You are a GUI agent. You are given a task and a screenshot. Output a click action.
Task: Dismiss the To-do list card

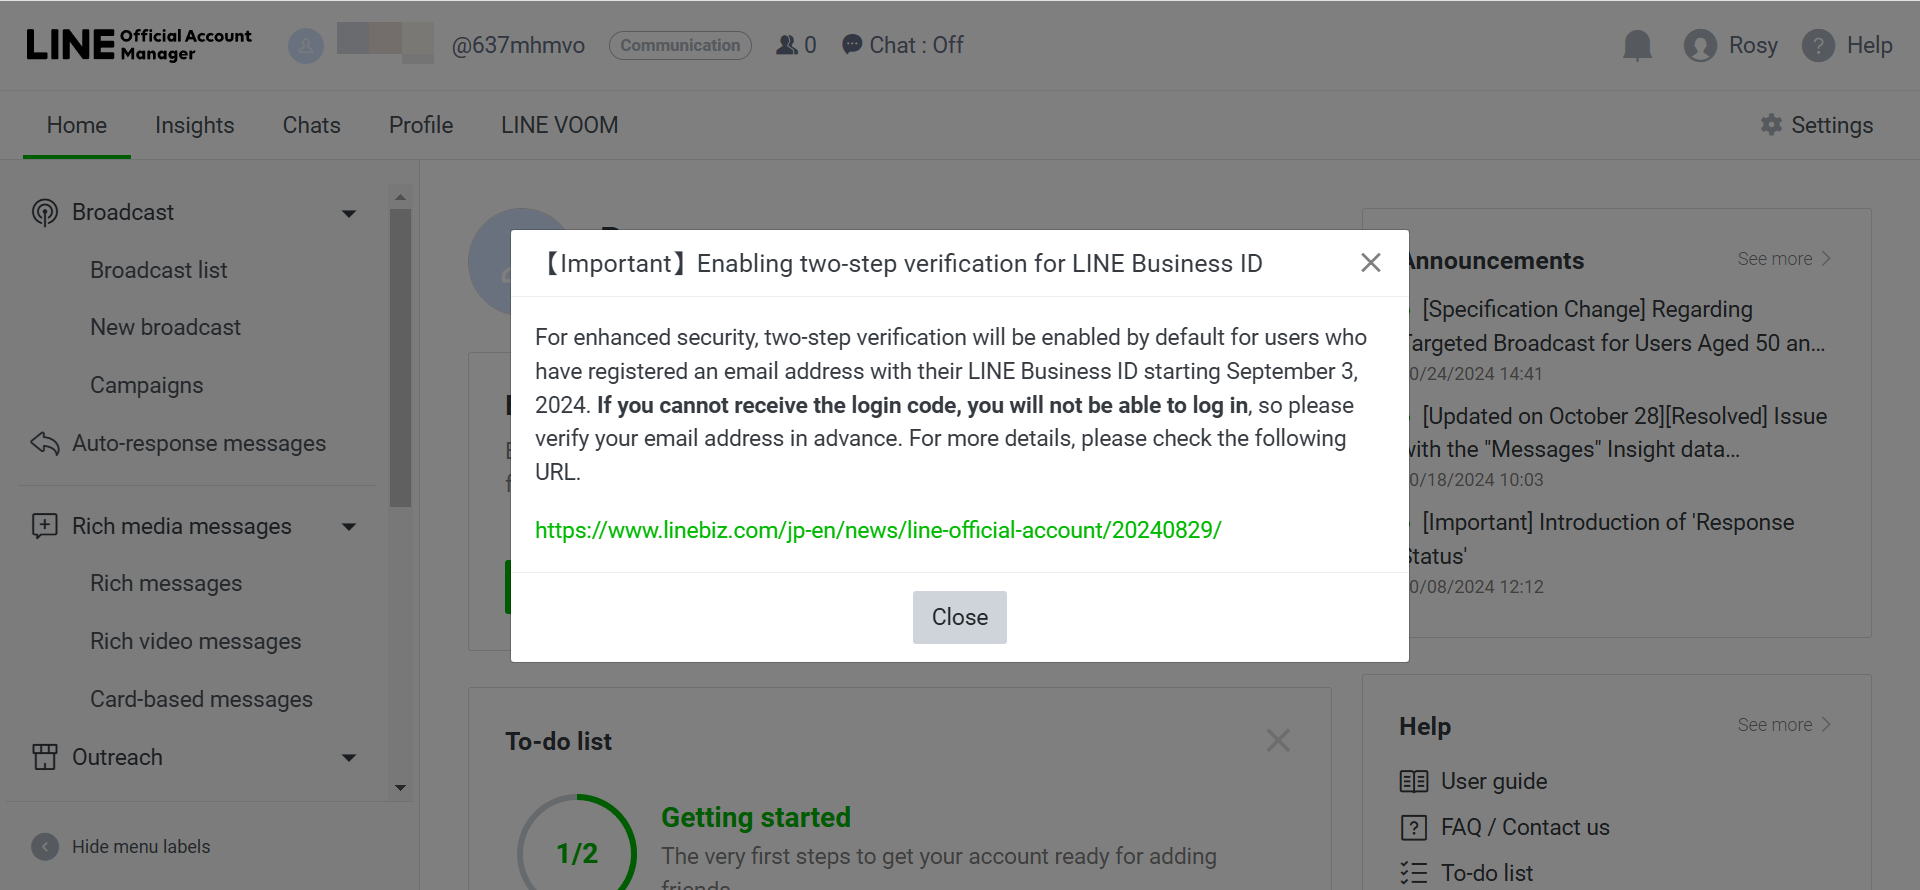(1278, 741)
